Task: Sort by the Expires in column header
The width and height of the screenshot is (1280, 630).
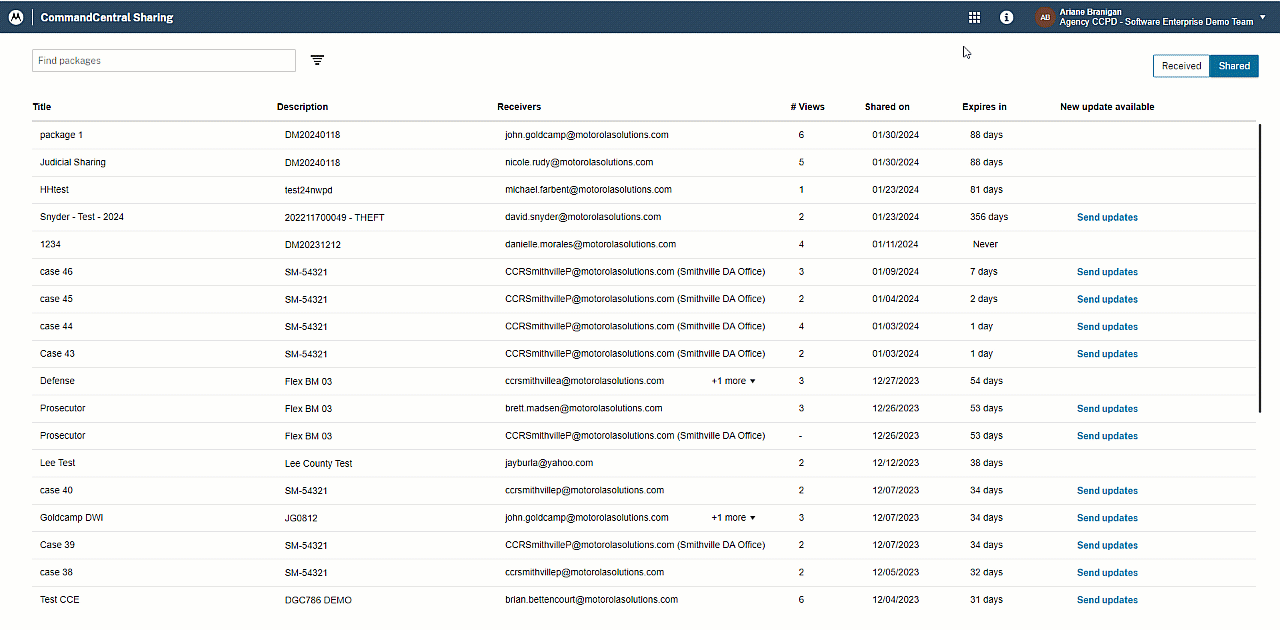Action: point(984,107)
